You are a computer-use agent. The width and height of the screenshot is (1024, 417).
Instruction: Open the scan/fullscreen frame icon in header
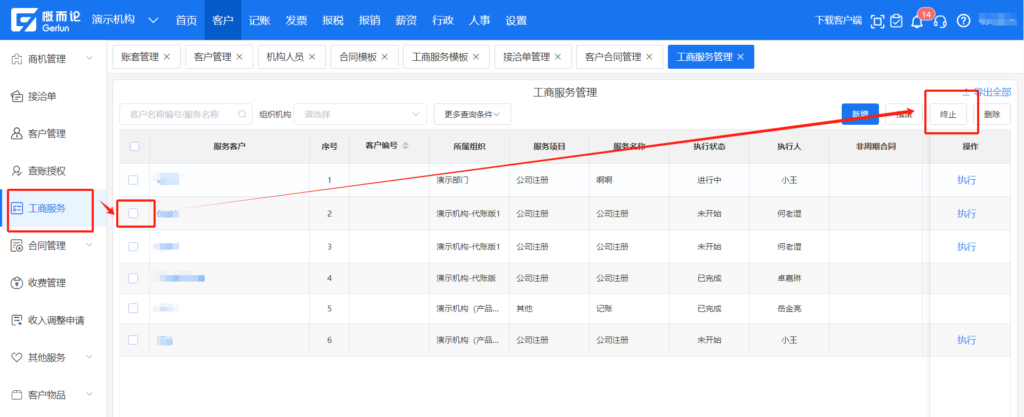tap(878, 21)
